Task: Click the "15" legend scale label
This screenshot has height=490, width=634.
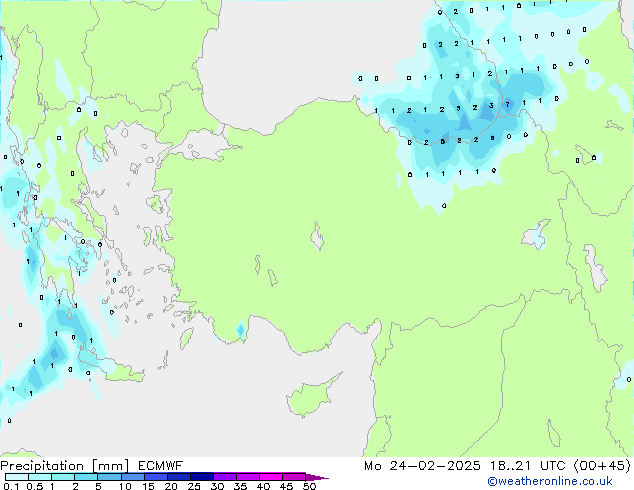Action: (x=148, y=486)
